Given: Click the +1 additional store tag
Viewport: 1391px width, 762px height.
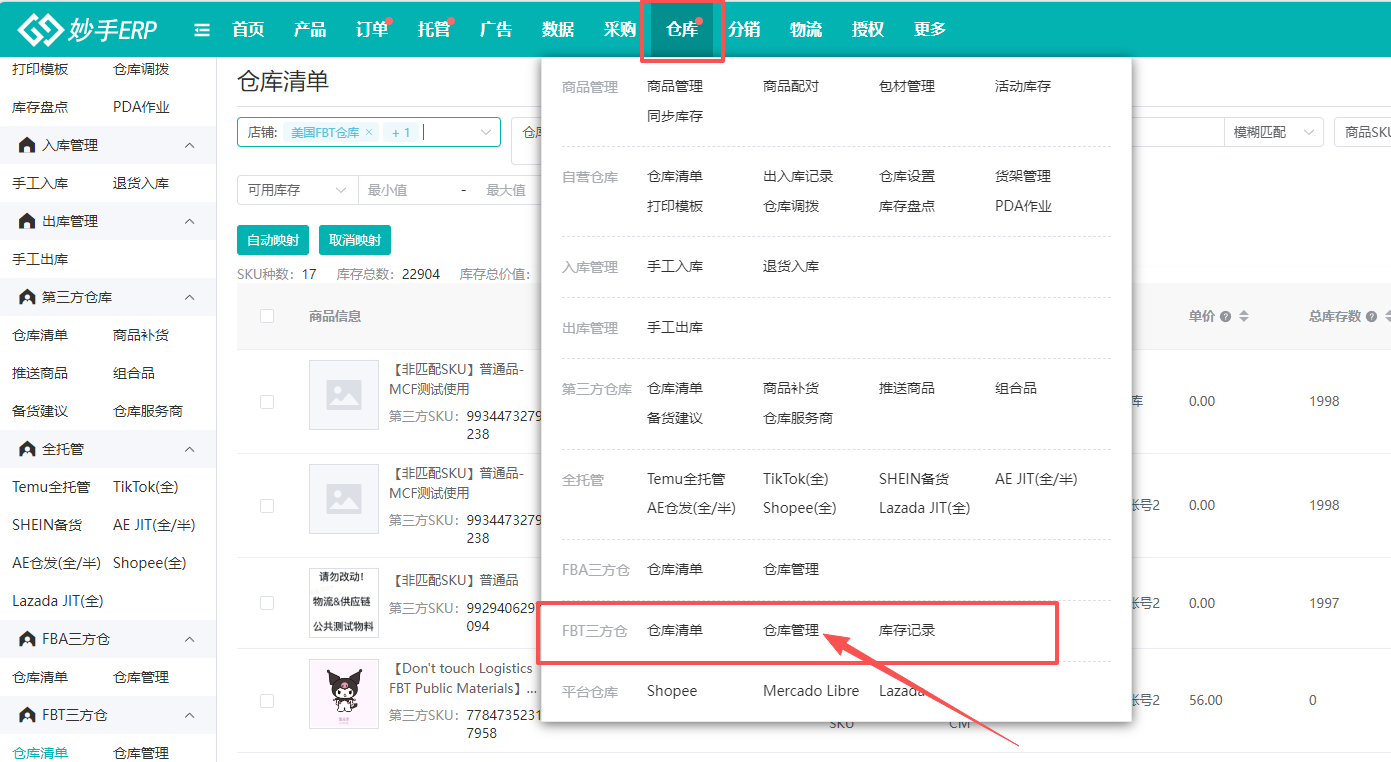Looking at the screenshot, I should [400, 132].
